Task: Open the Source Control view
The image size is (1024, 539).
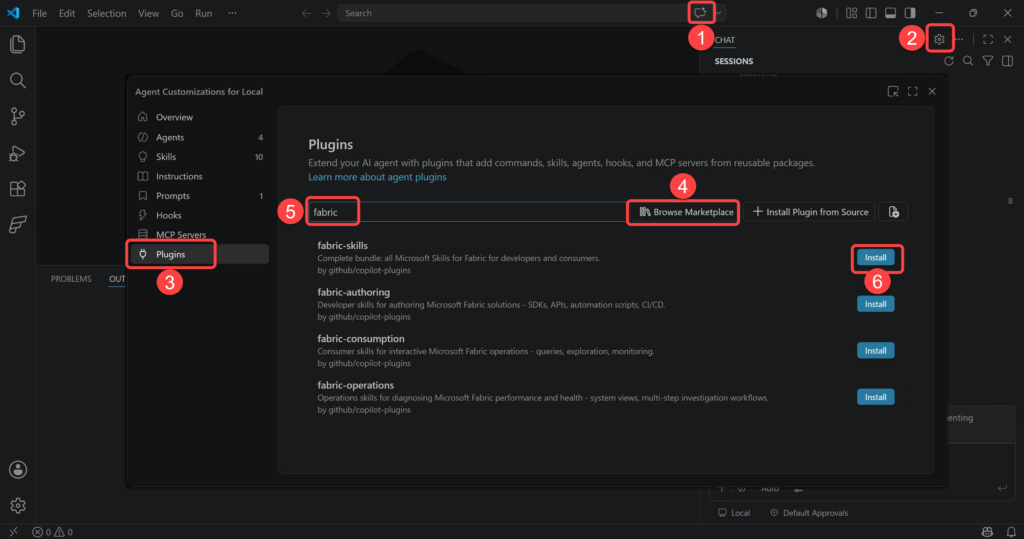Action: [x=18, y=116]
